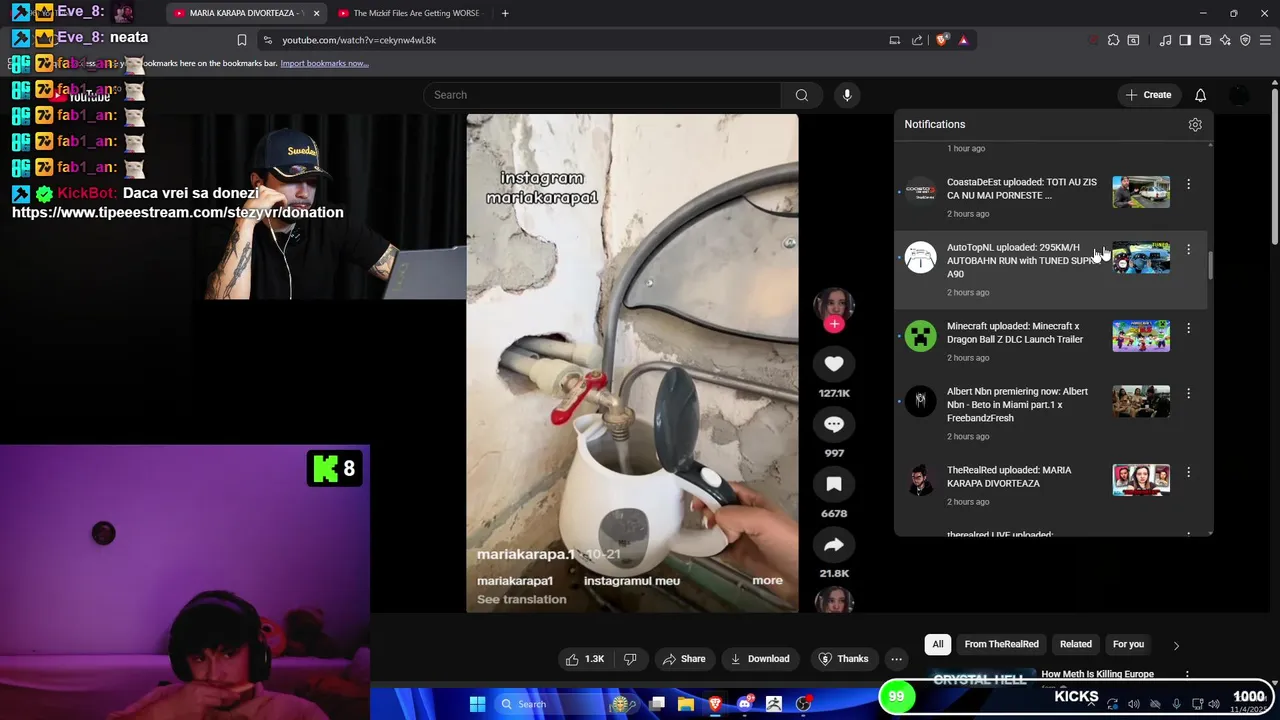
Task: Open the Albert Nbn premiere thumbnail
Action: click(1141, 401)
